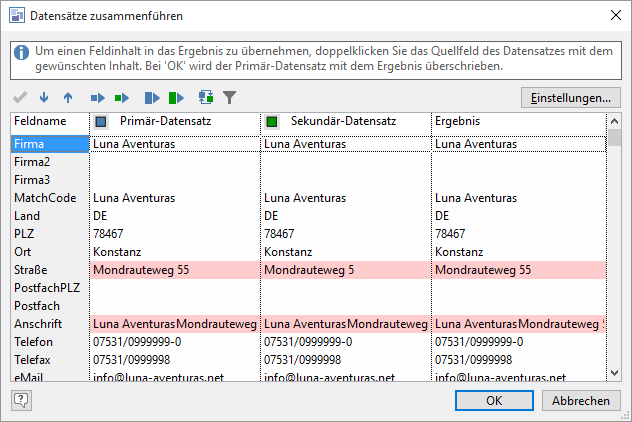This screenshot has height=422, width=632.
Task: Click the small green square-arrow icon
Action: (122, 98)
